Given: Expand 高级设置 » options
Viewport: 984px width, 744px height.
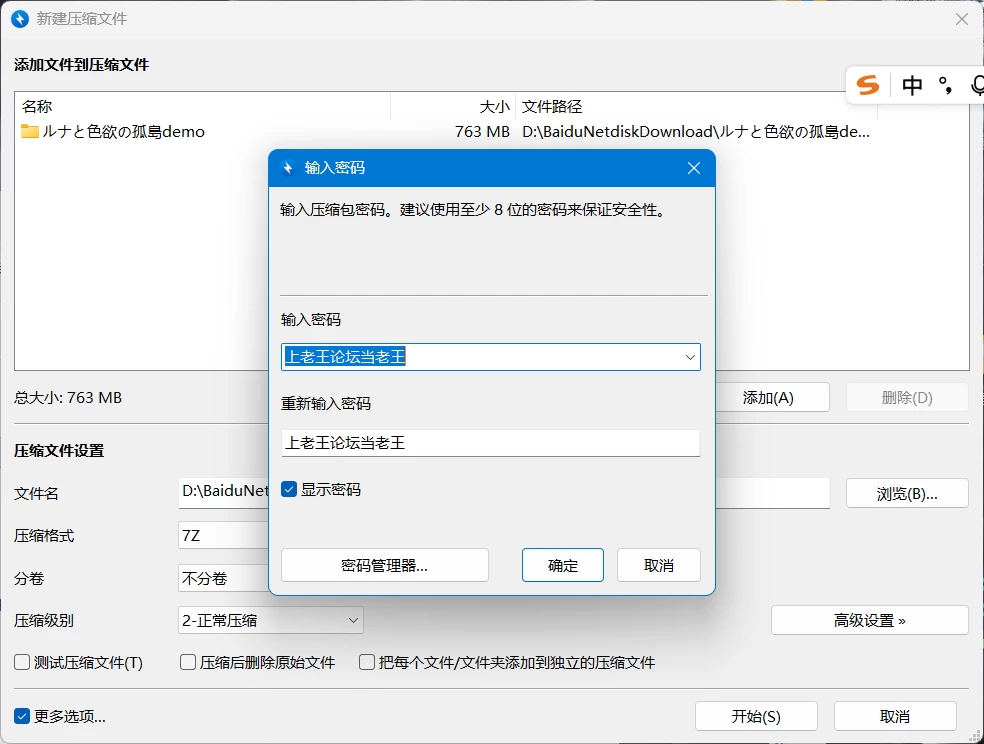Looking at the screenshot, I should point(869,620).
